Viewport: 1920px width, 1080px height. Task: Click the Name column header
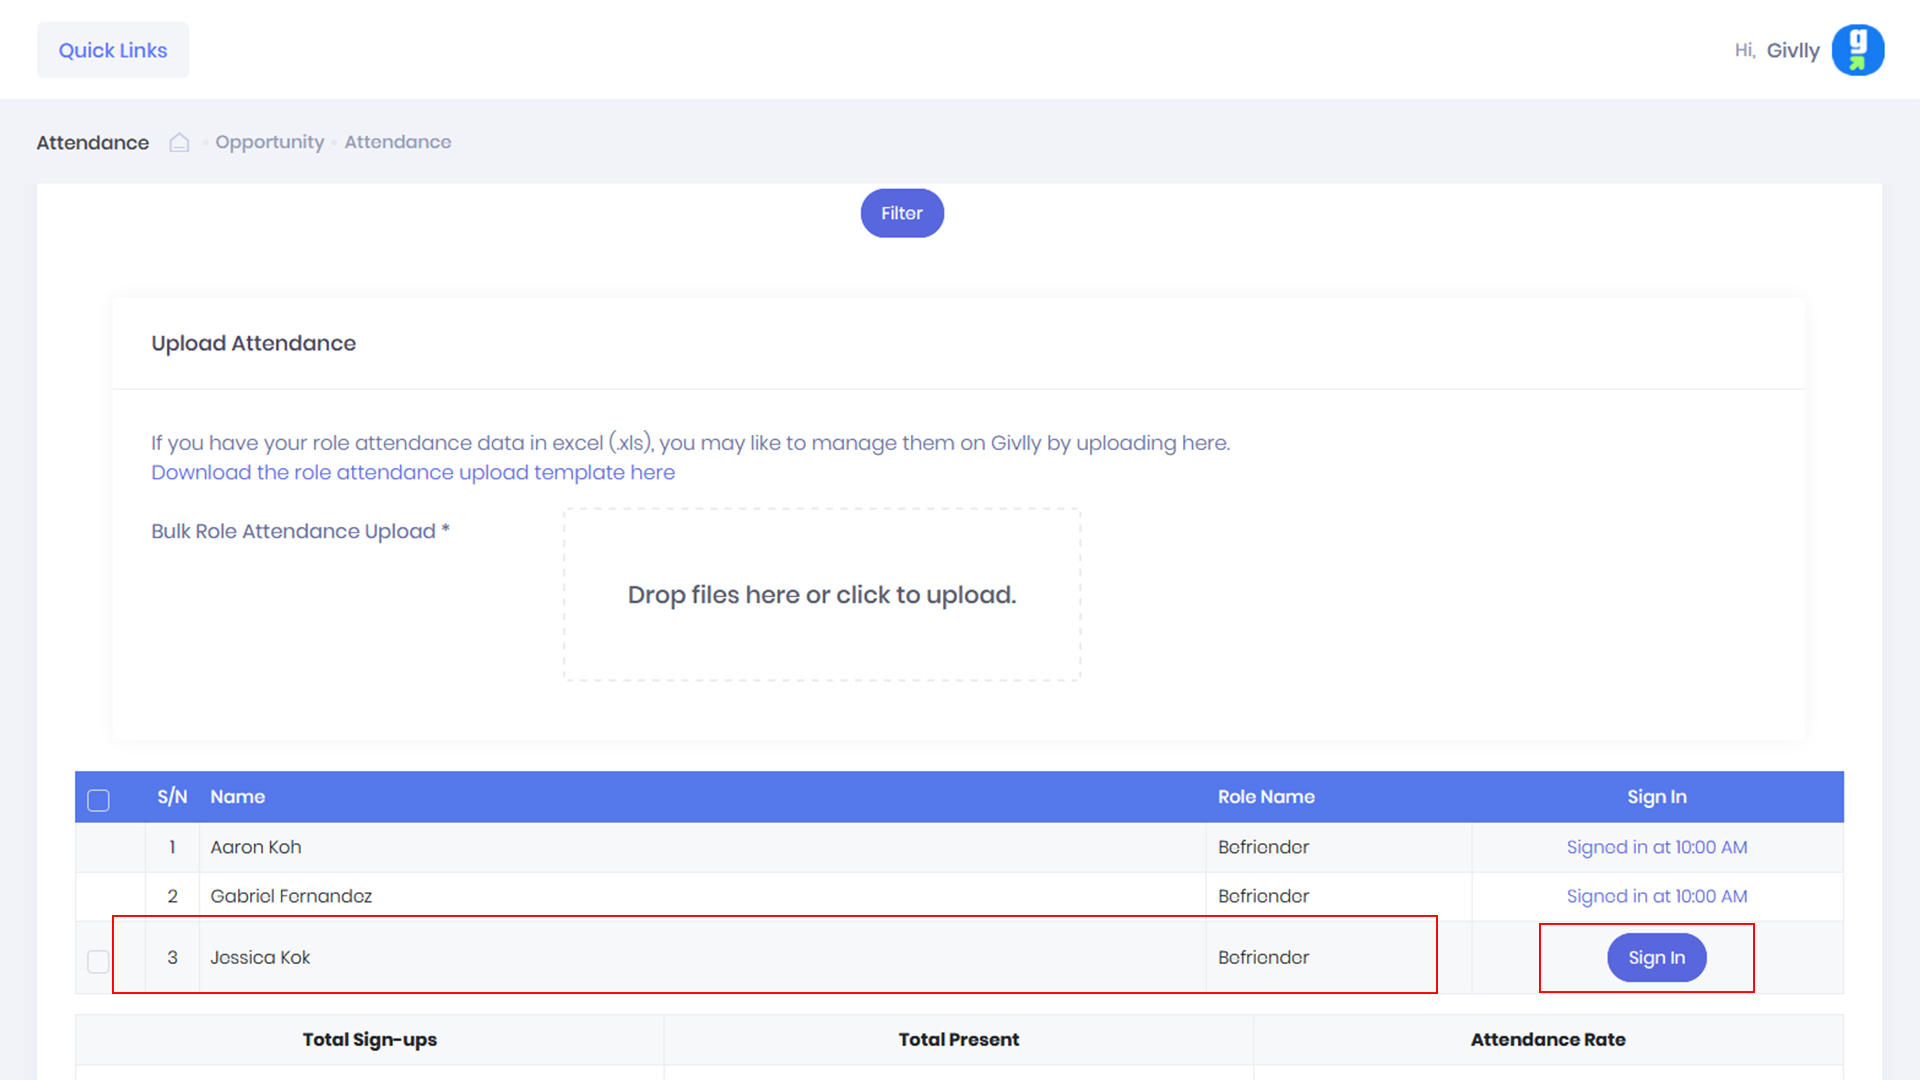(237, 797)
